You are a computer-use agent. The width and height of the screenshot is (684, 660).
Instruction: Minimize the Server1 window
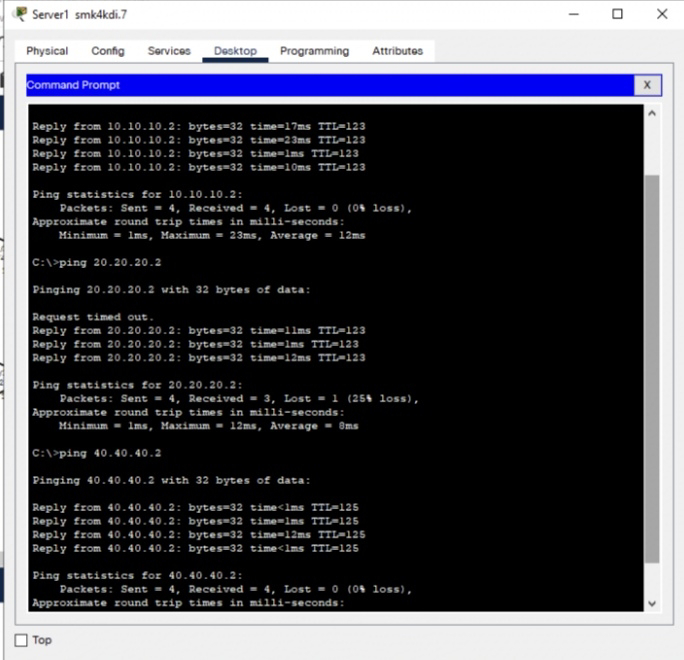coord(574,14)
